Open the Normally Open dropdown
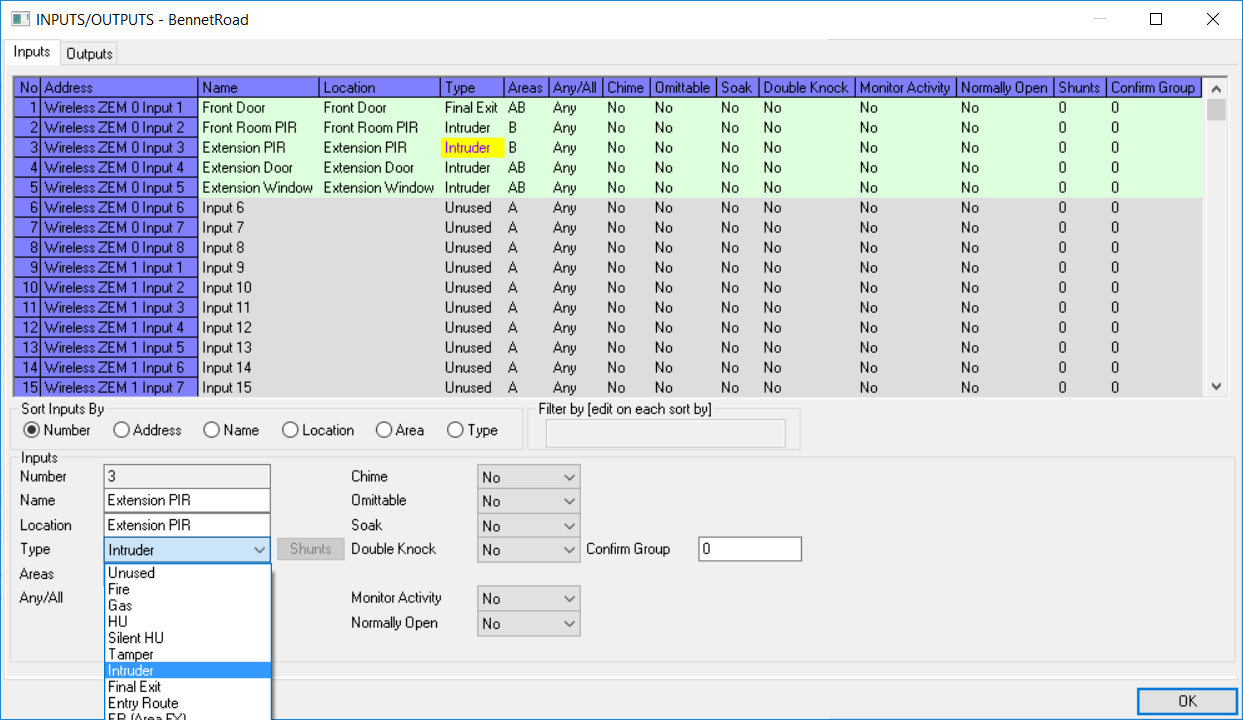Screen dimensions: 1243x720 [528, 623]
